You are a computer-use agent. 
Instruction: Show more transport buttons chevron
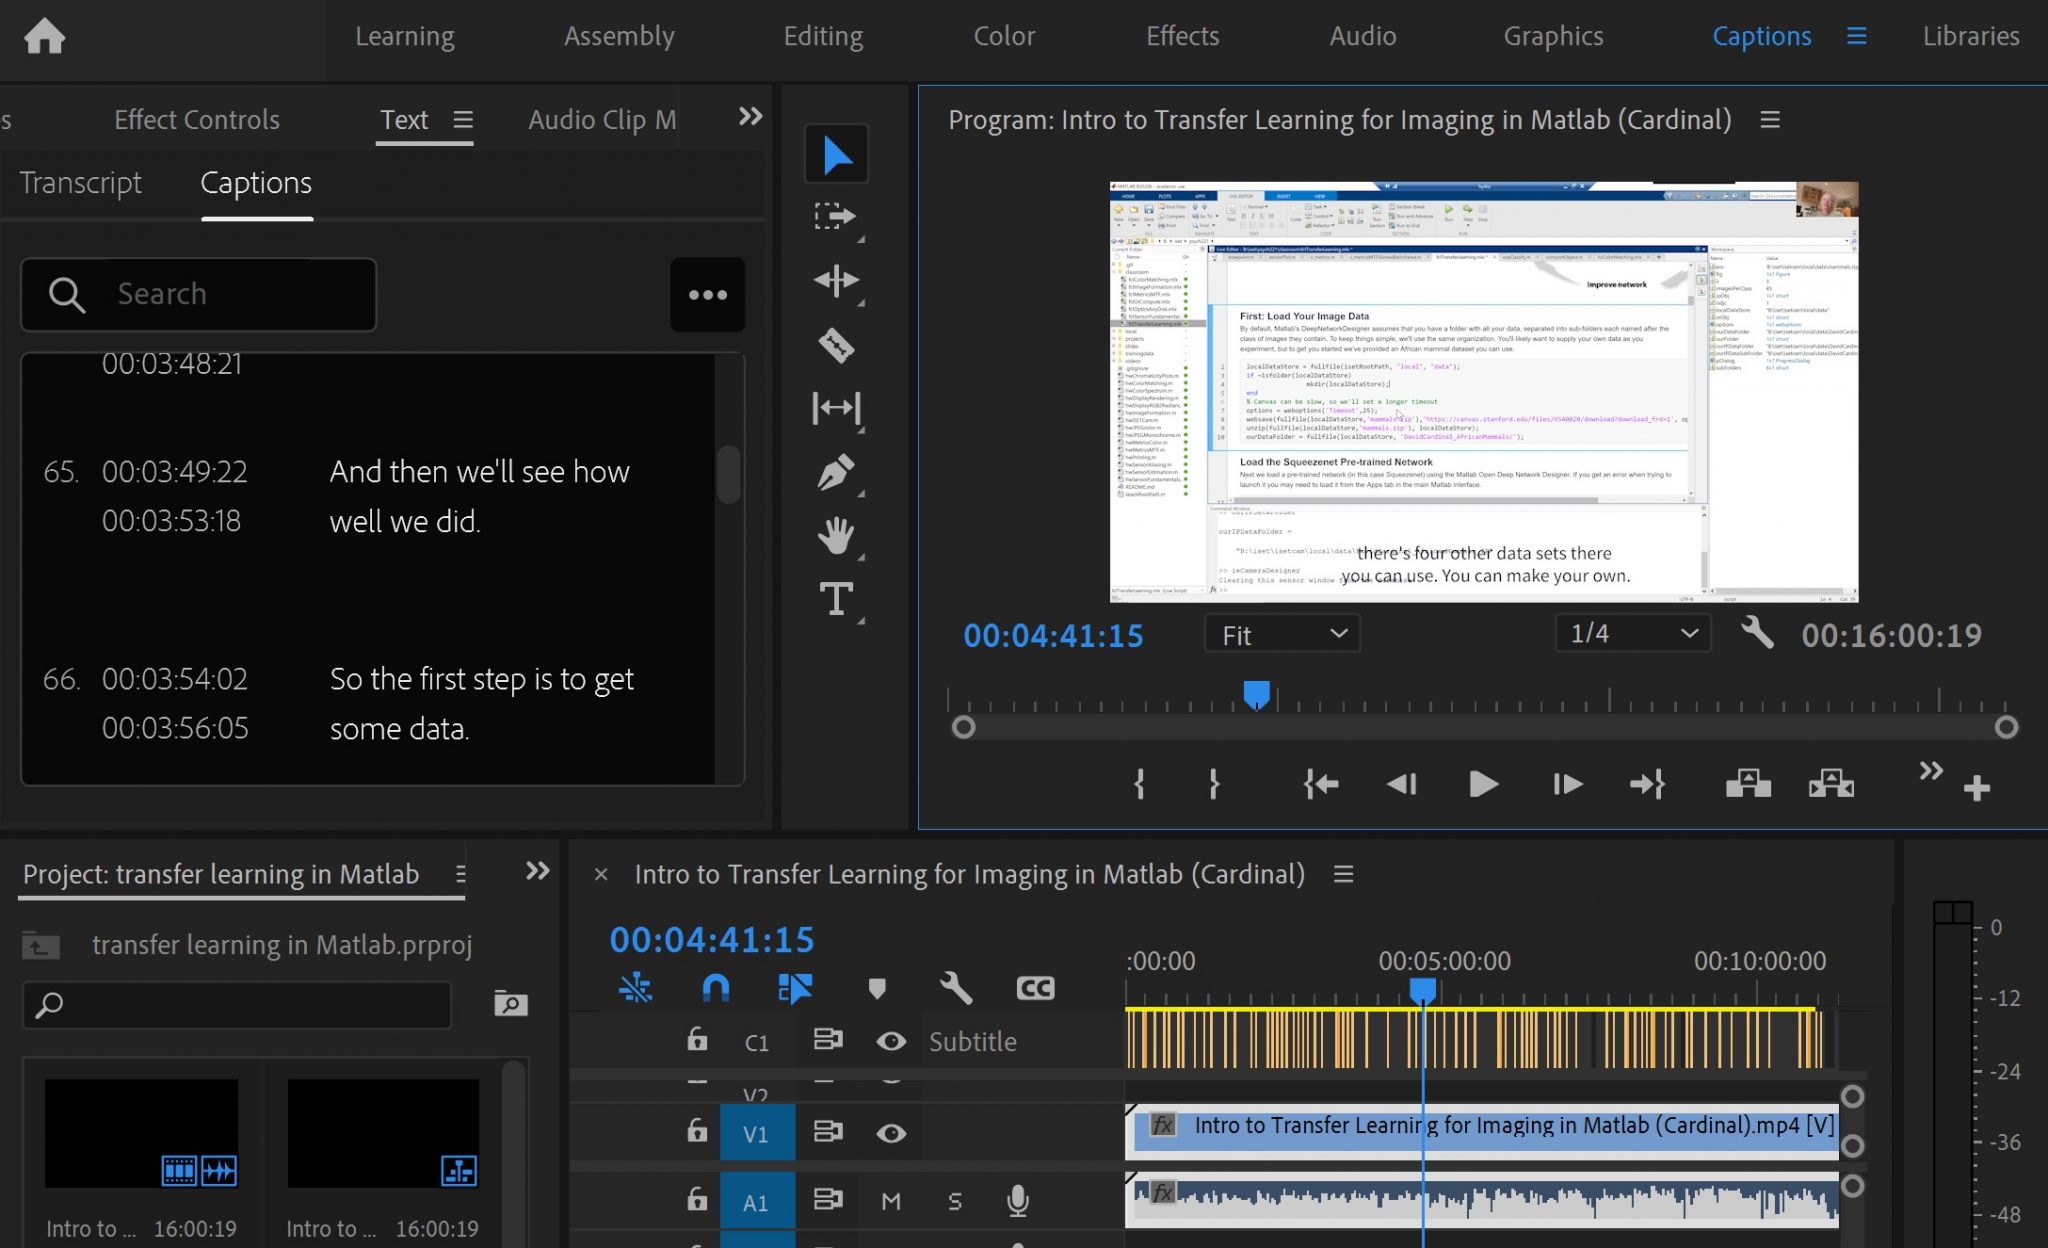1931,770
